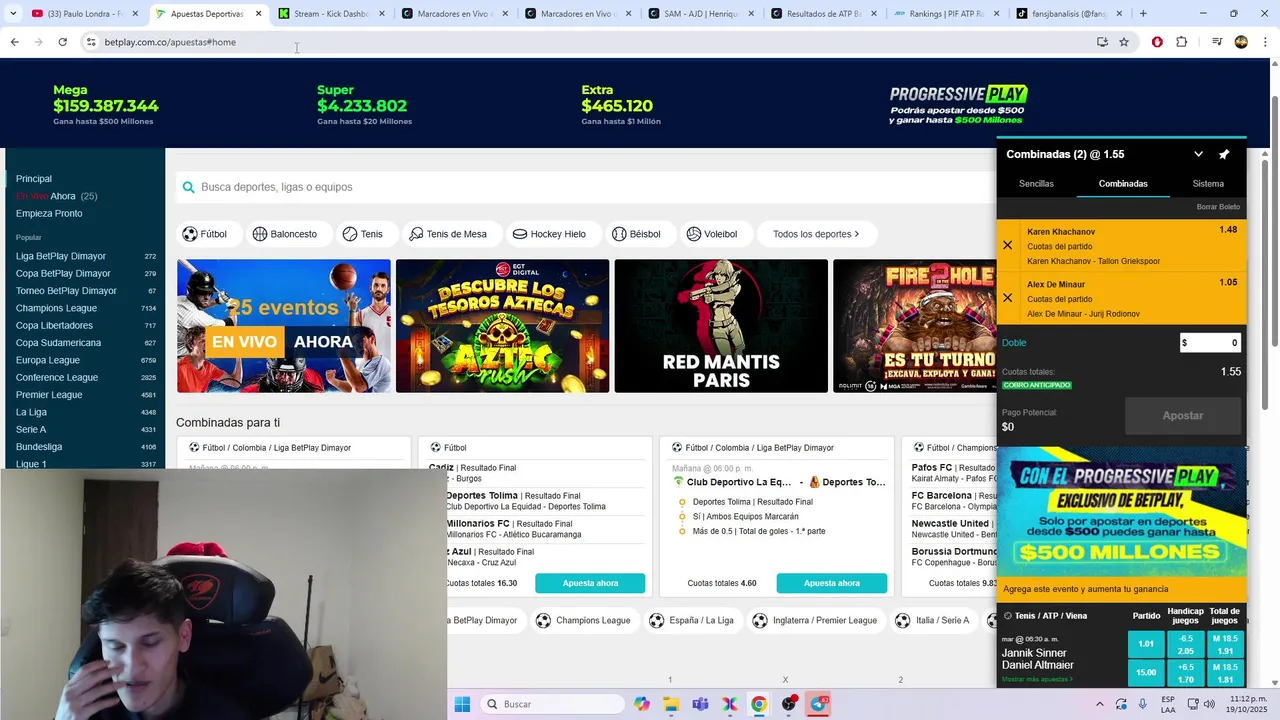Viewport: 1280px width, 720px height.
Task: Click the Apostar button
Action: pyautogui.click(x=1183, y=415)
